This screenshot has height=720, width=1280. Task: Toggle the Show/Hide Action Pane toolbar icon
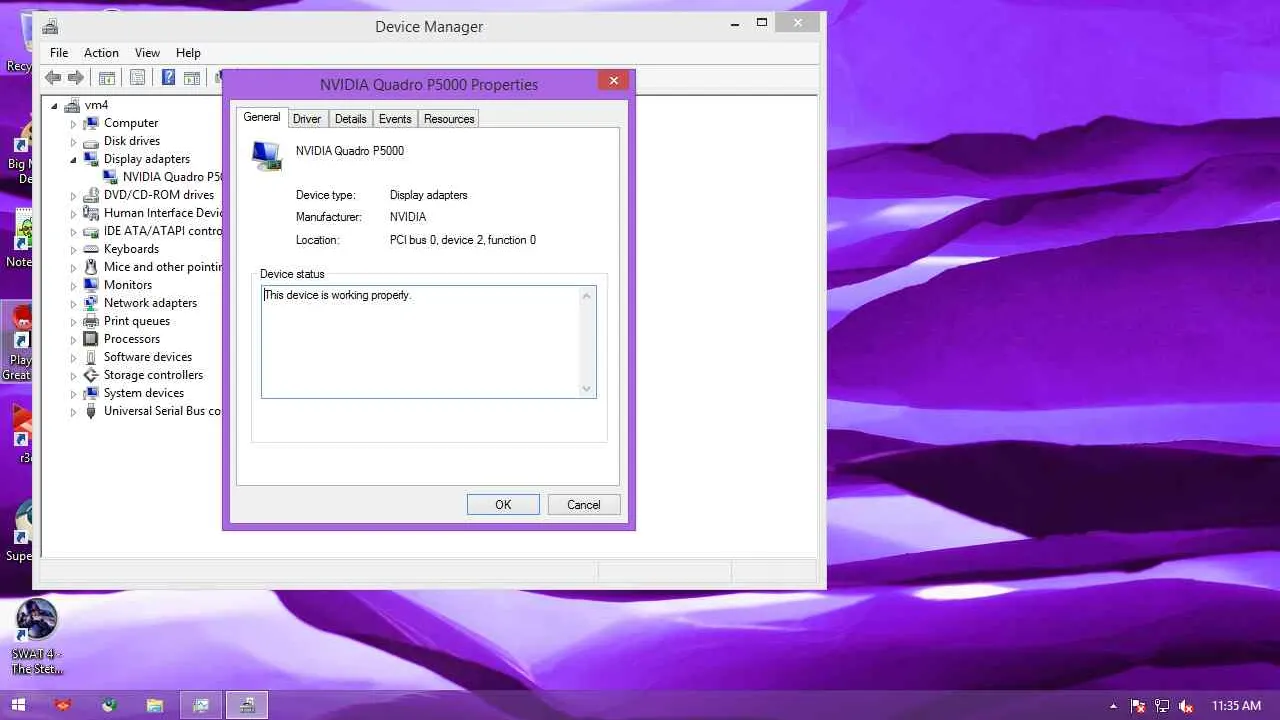click(x=192, y=78)
